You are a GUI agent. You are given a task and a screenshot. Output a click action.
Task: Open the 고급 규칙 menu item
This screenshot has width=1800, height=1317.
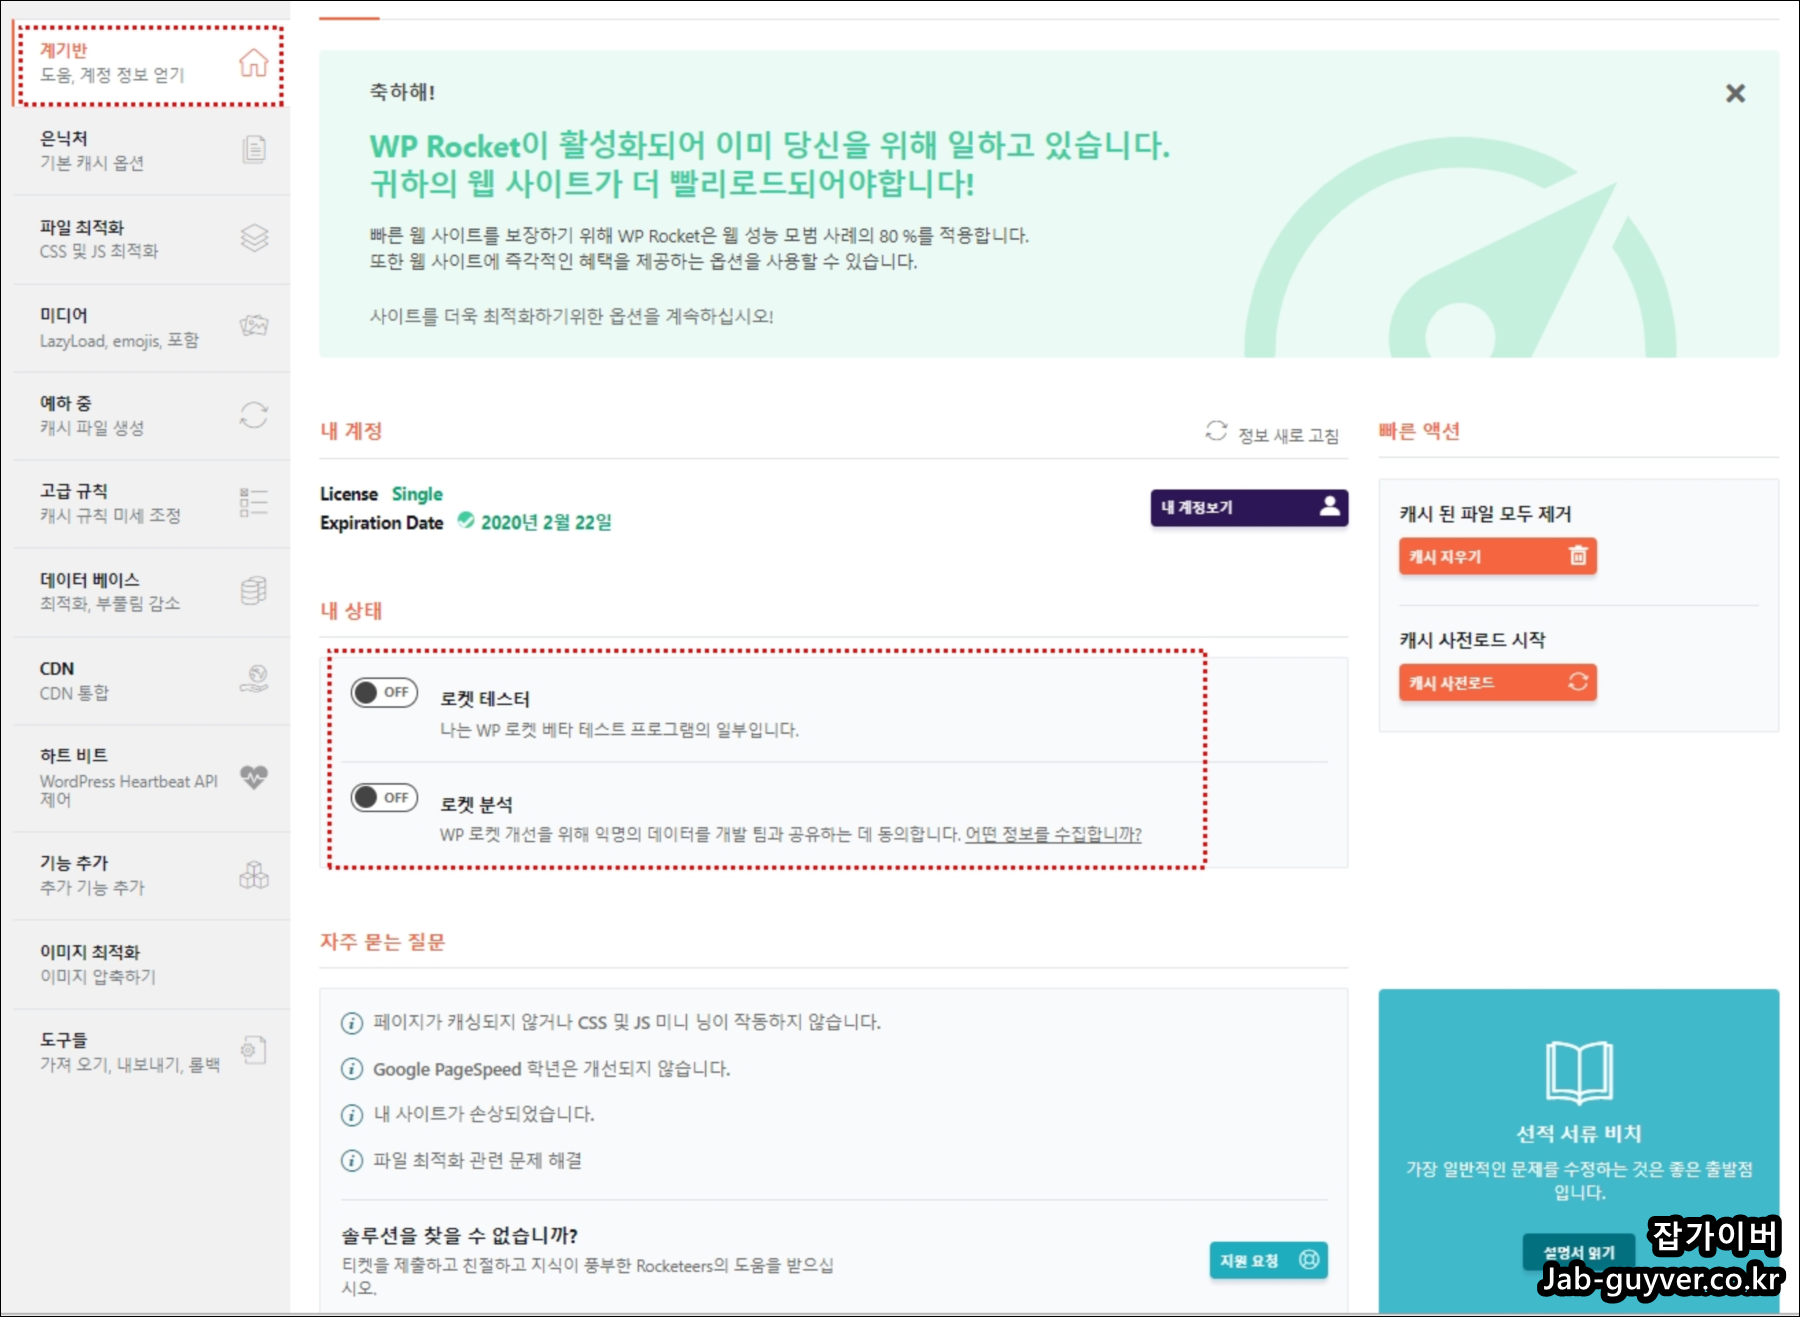[152, 503]
